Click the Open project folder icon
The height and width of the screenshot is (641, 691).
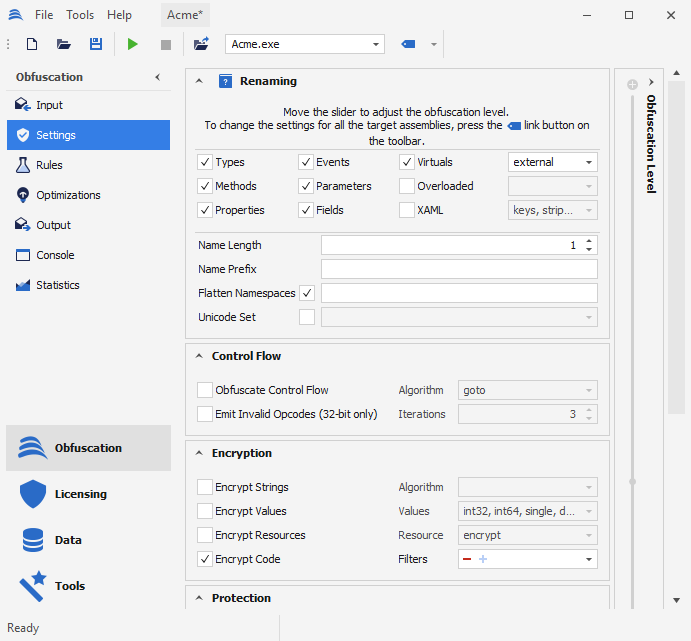[x=64, y=44]
